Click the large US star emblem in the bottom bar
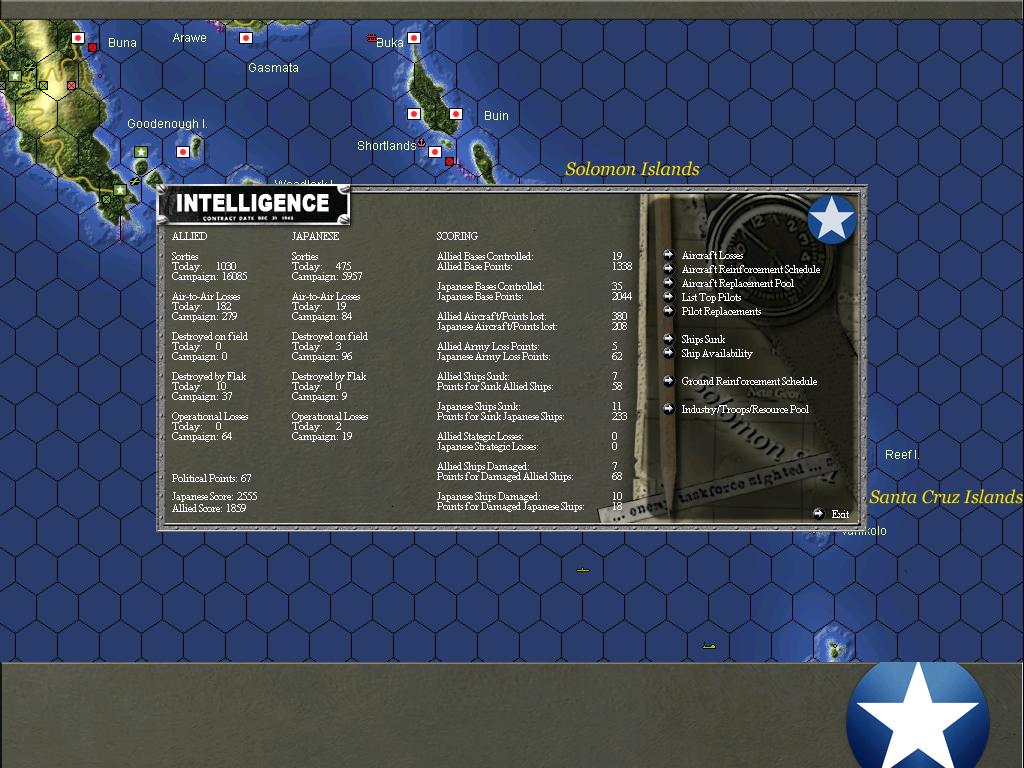 pos(917,715)
